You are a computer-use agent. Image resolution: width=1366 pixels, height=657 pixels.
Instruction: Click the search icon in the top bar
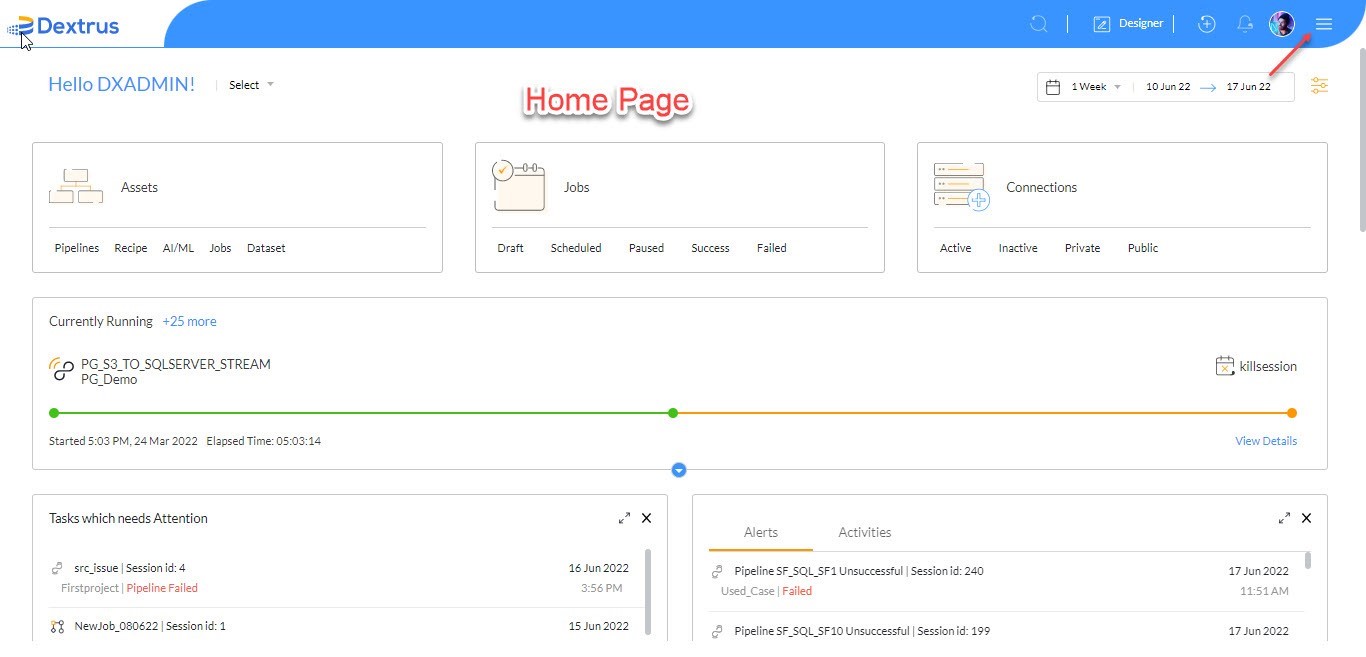1039,24
